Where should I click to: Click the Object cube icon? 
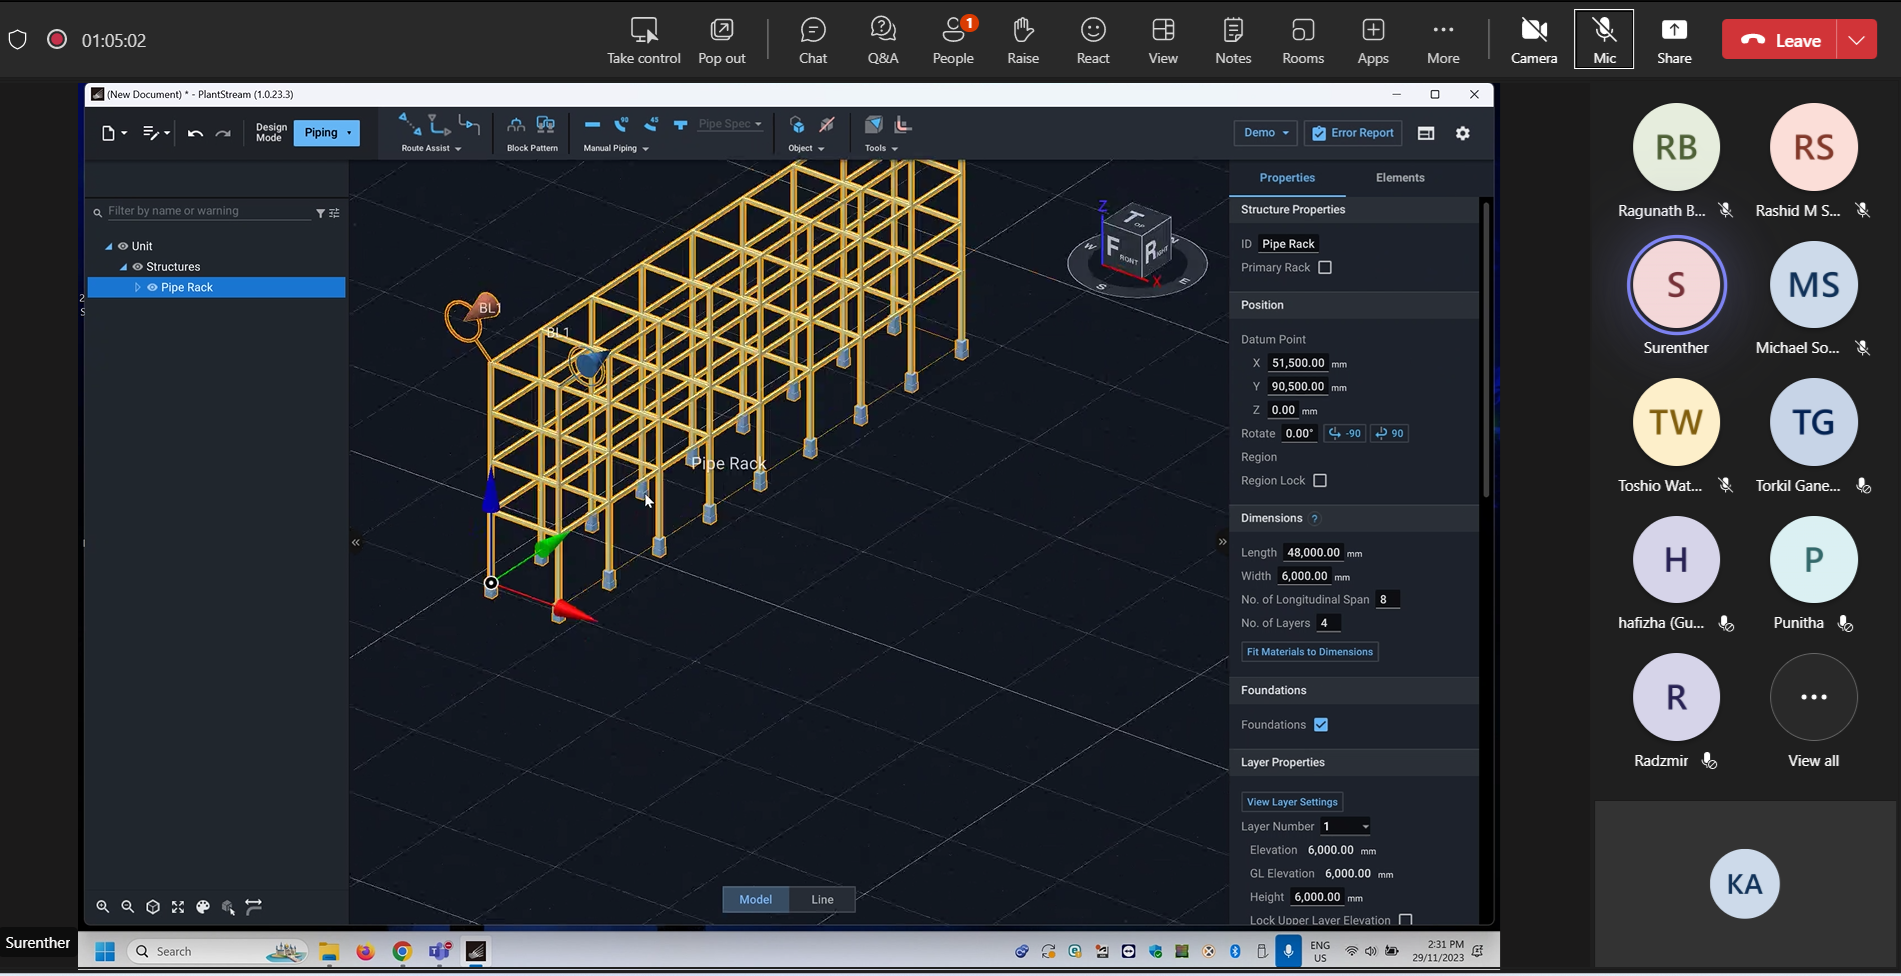797,125
